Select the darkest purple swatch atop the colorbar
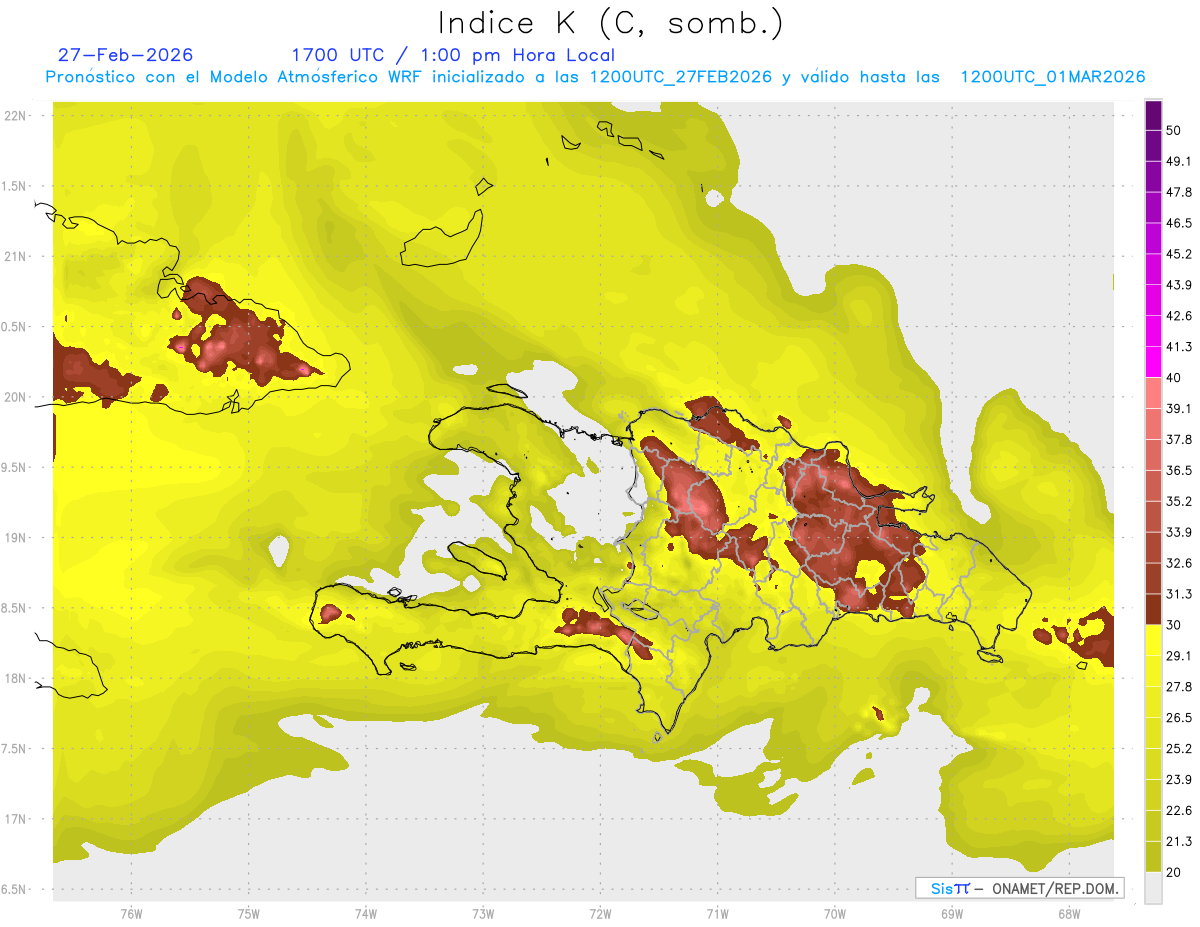This screenshot has width=1200, height=927. pyautogui.click(x=1153, y=116)
